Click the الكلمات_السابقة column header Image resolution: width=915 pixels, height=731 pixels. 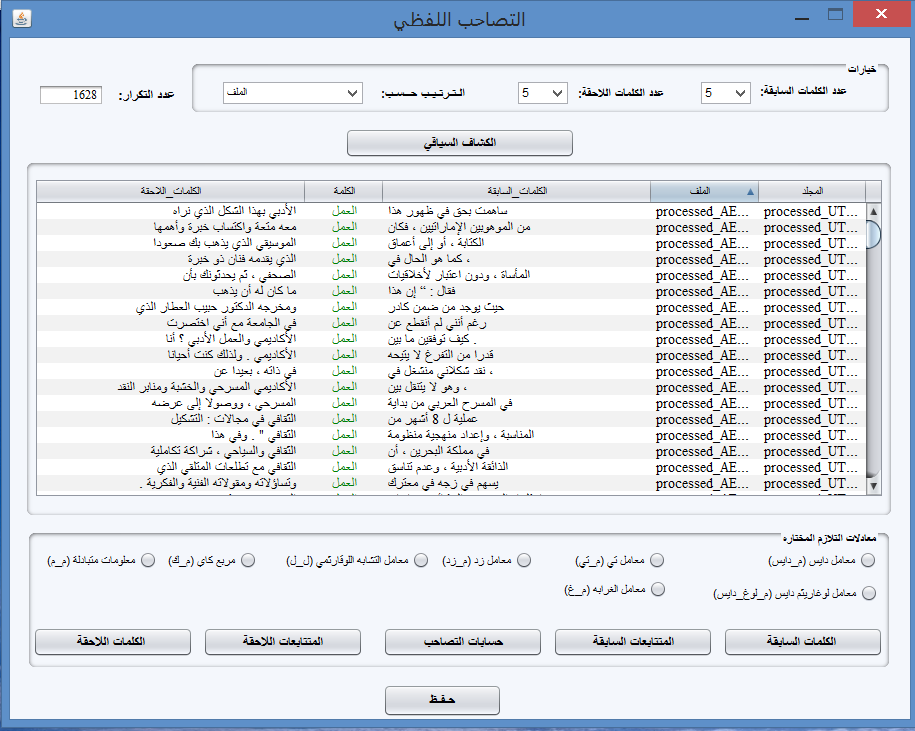click(x=516, y=191)
